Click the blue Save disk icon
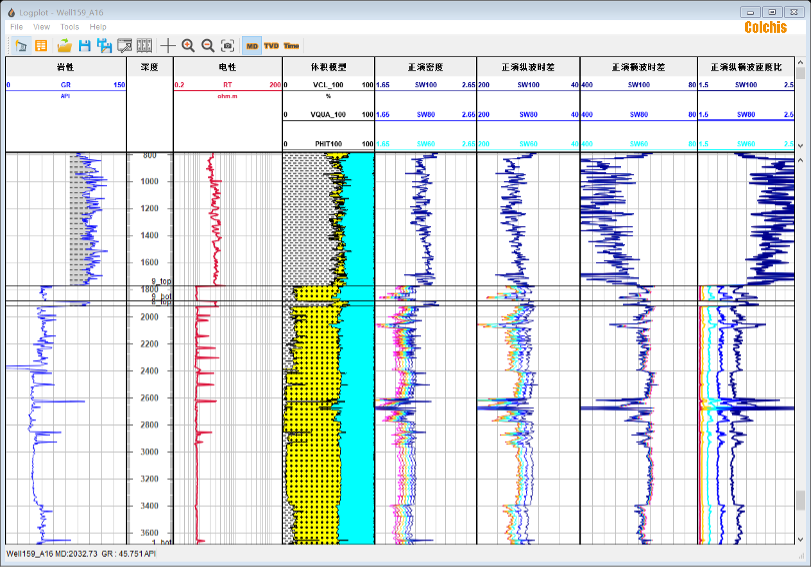Screen dimensions: 812x568 click(84, 46)
